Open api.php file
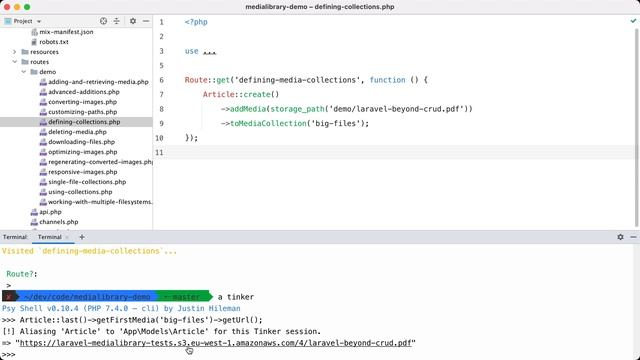The height and width of the screenshot is (360, 640). tap(50, 212)
